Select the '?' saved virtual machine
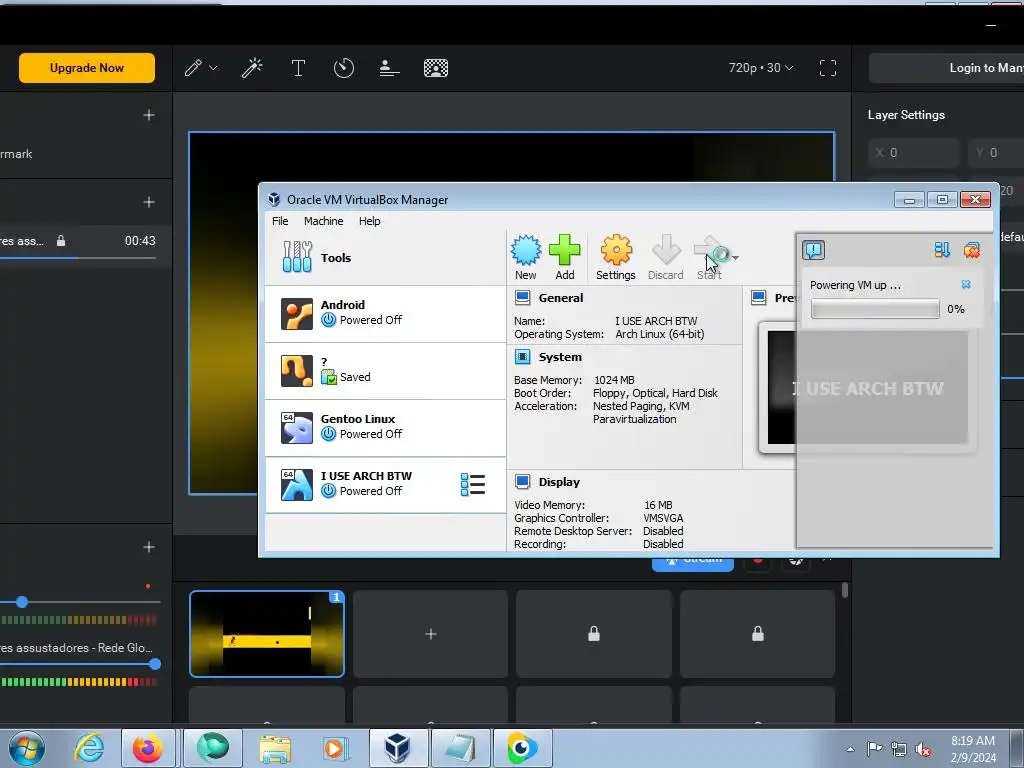The image size is (1024, 768). click(385, 370)
